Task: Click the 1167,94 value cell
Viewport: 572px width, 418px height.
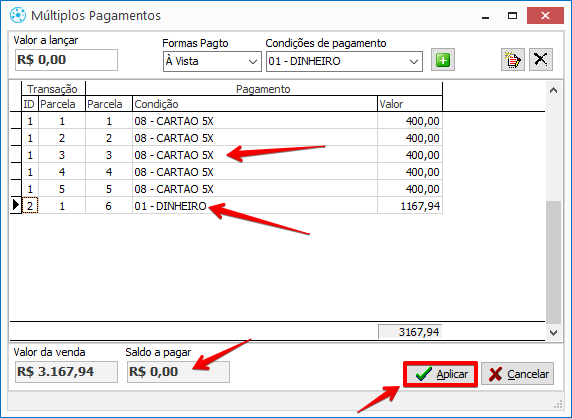Action: coord(410,206)
